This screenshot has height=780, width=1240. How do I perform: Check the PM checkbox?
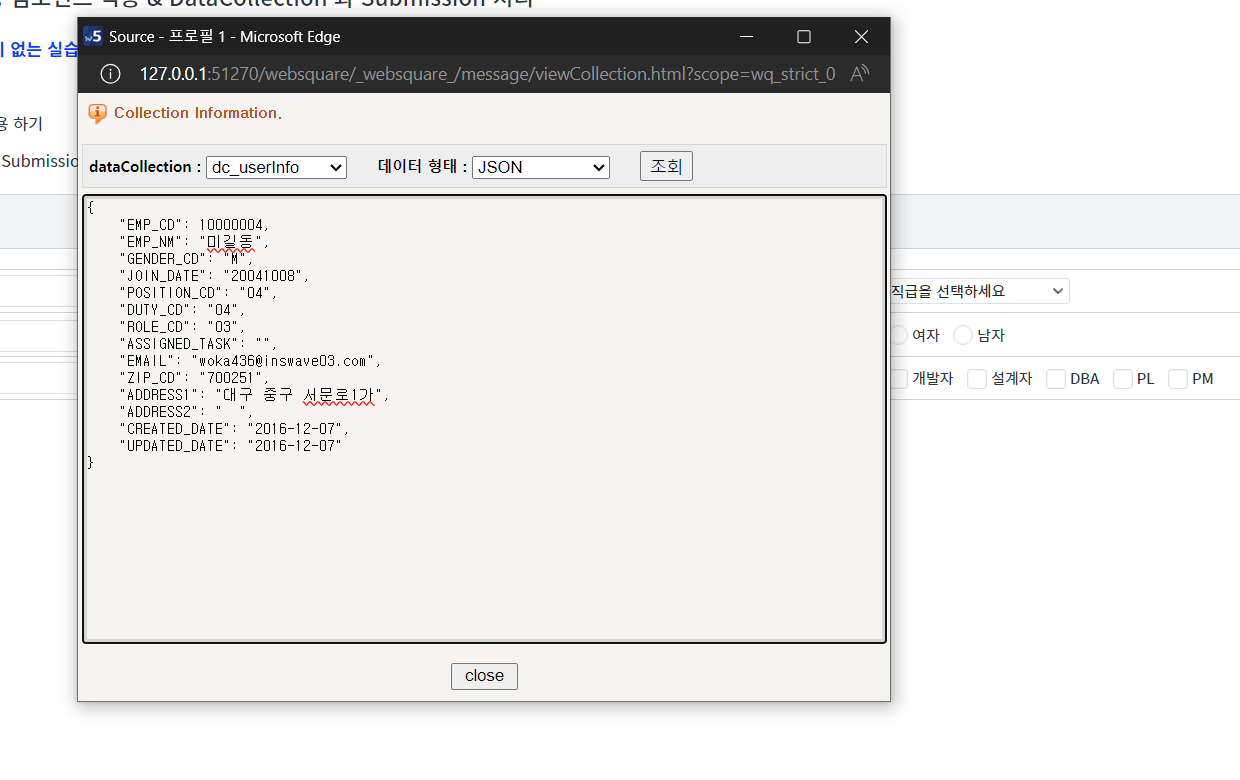pyautogui.click(x=1178, y=379)
